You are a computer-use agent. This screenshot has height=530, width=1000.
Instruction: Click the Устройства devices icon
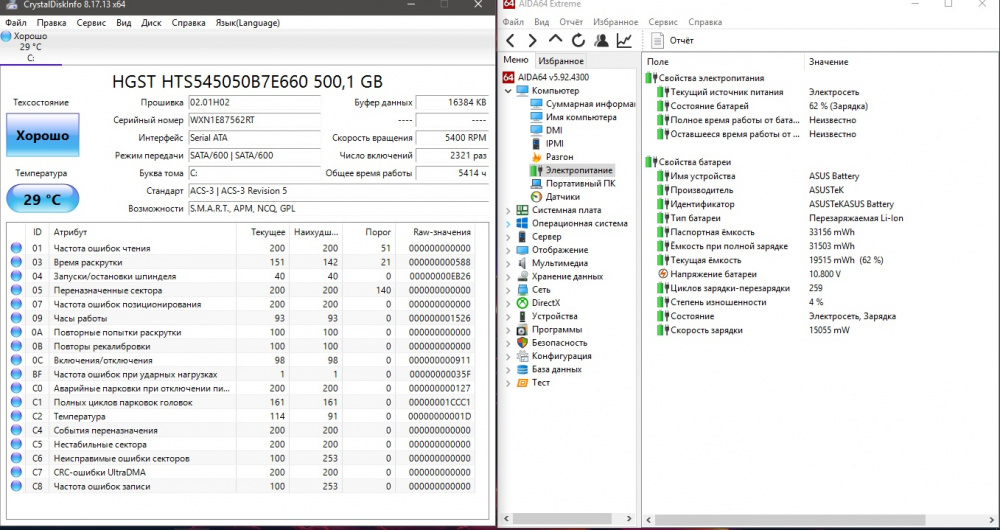[x=522, y=316]
